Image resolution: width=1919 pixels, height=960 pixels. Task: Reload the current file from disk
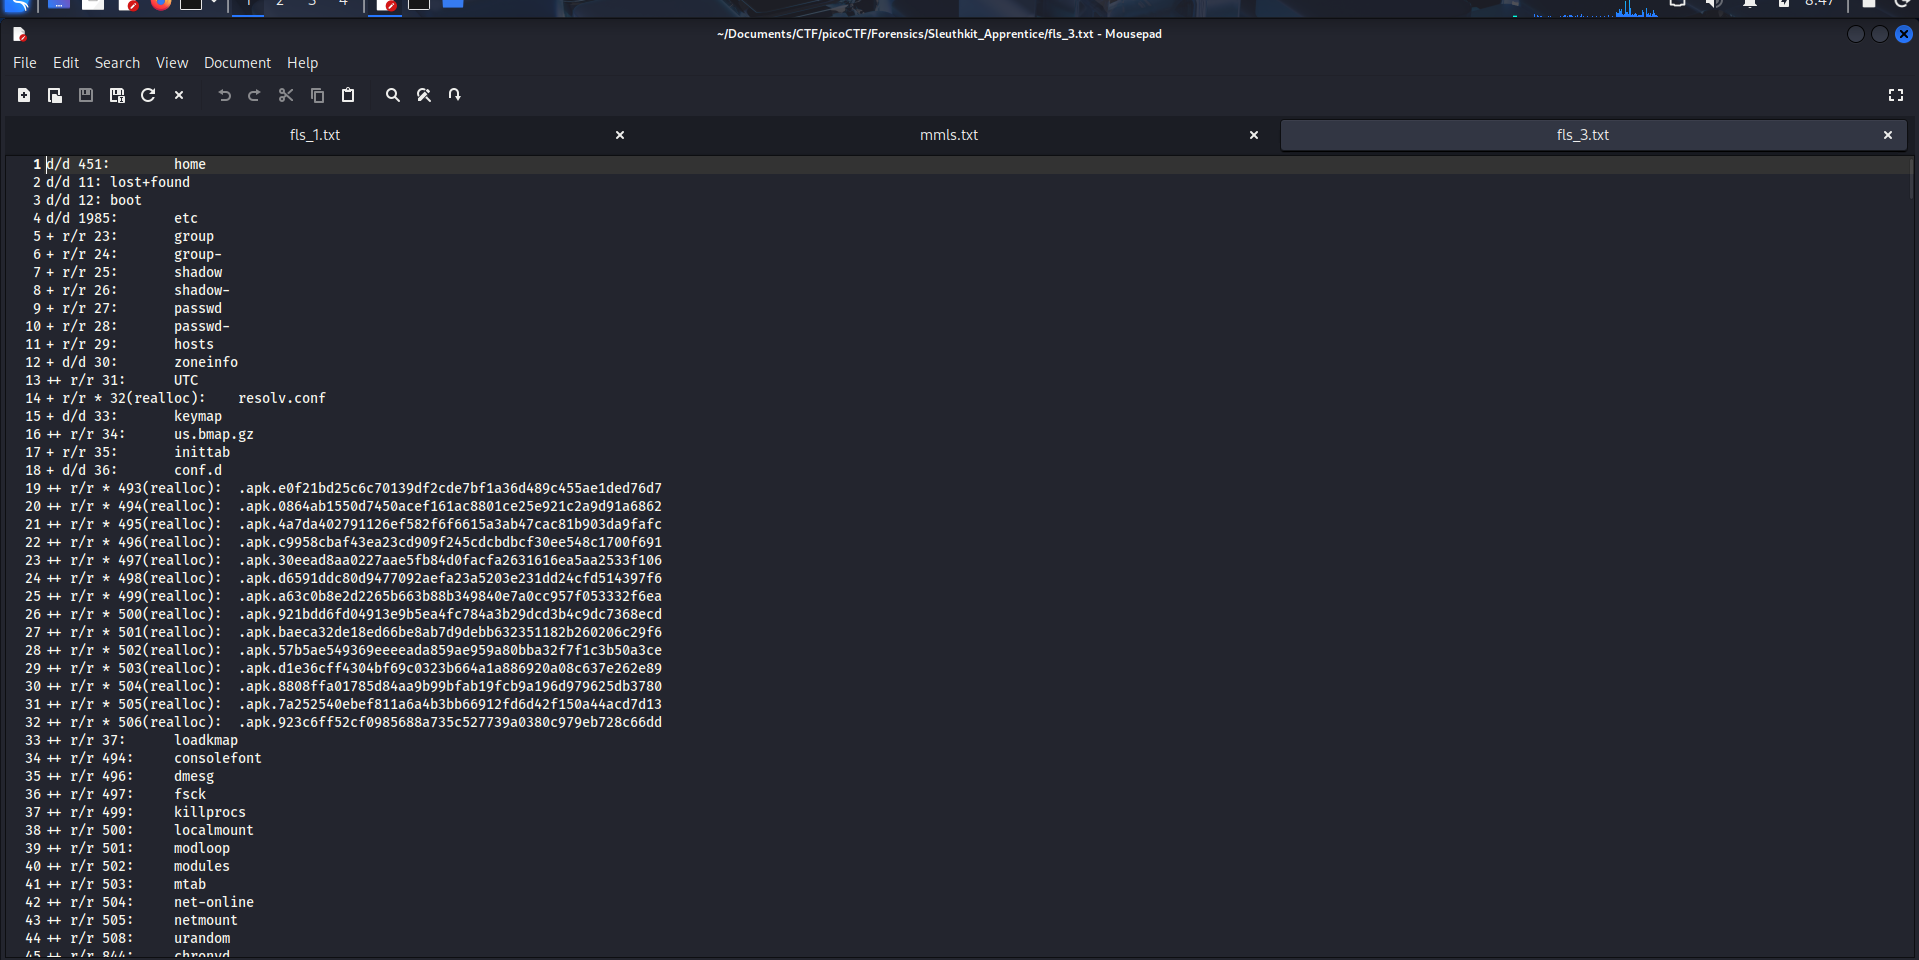pyautogui.click(x=148, y=95)
